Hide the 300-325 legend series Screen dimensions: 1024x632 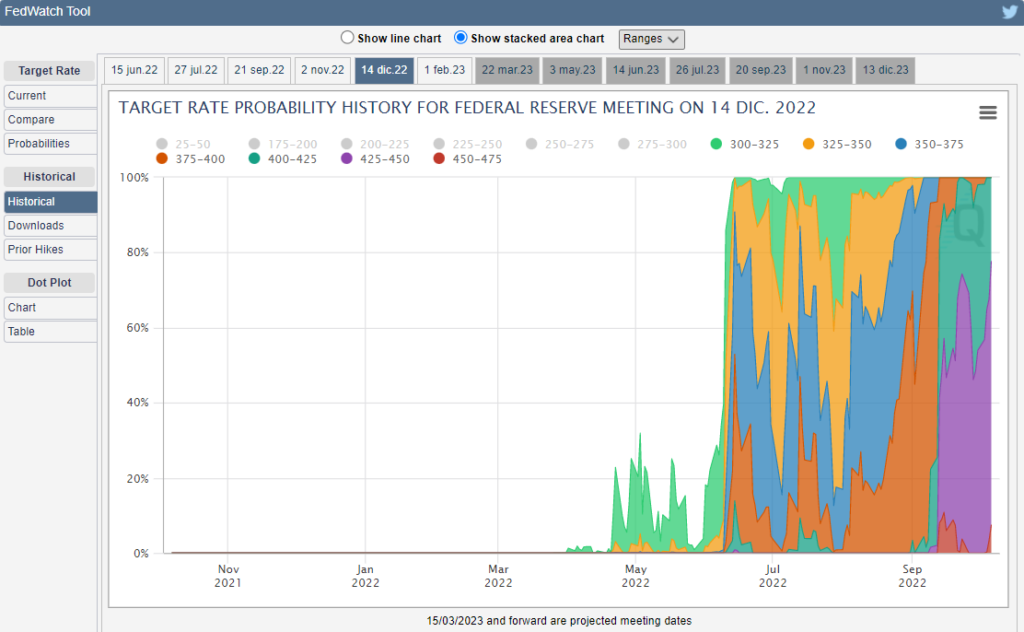tap(745, 144)
